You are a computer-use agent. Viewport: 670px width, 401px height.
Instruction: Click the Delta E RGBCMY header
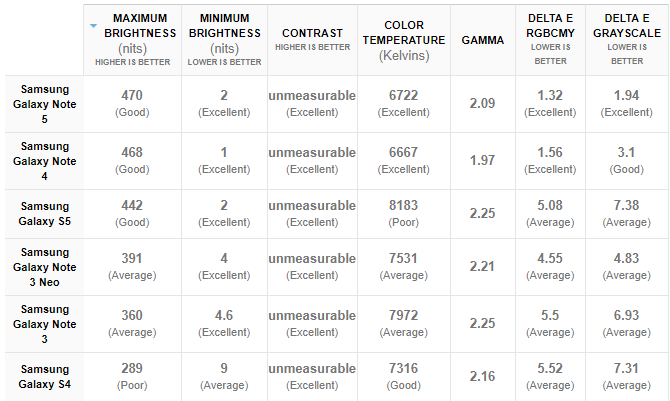pyautogui.click(x=550, y=40)
